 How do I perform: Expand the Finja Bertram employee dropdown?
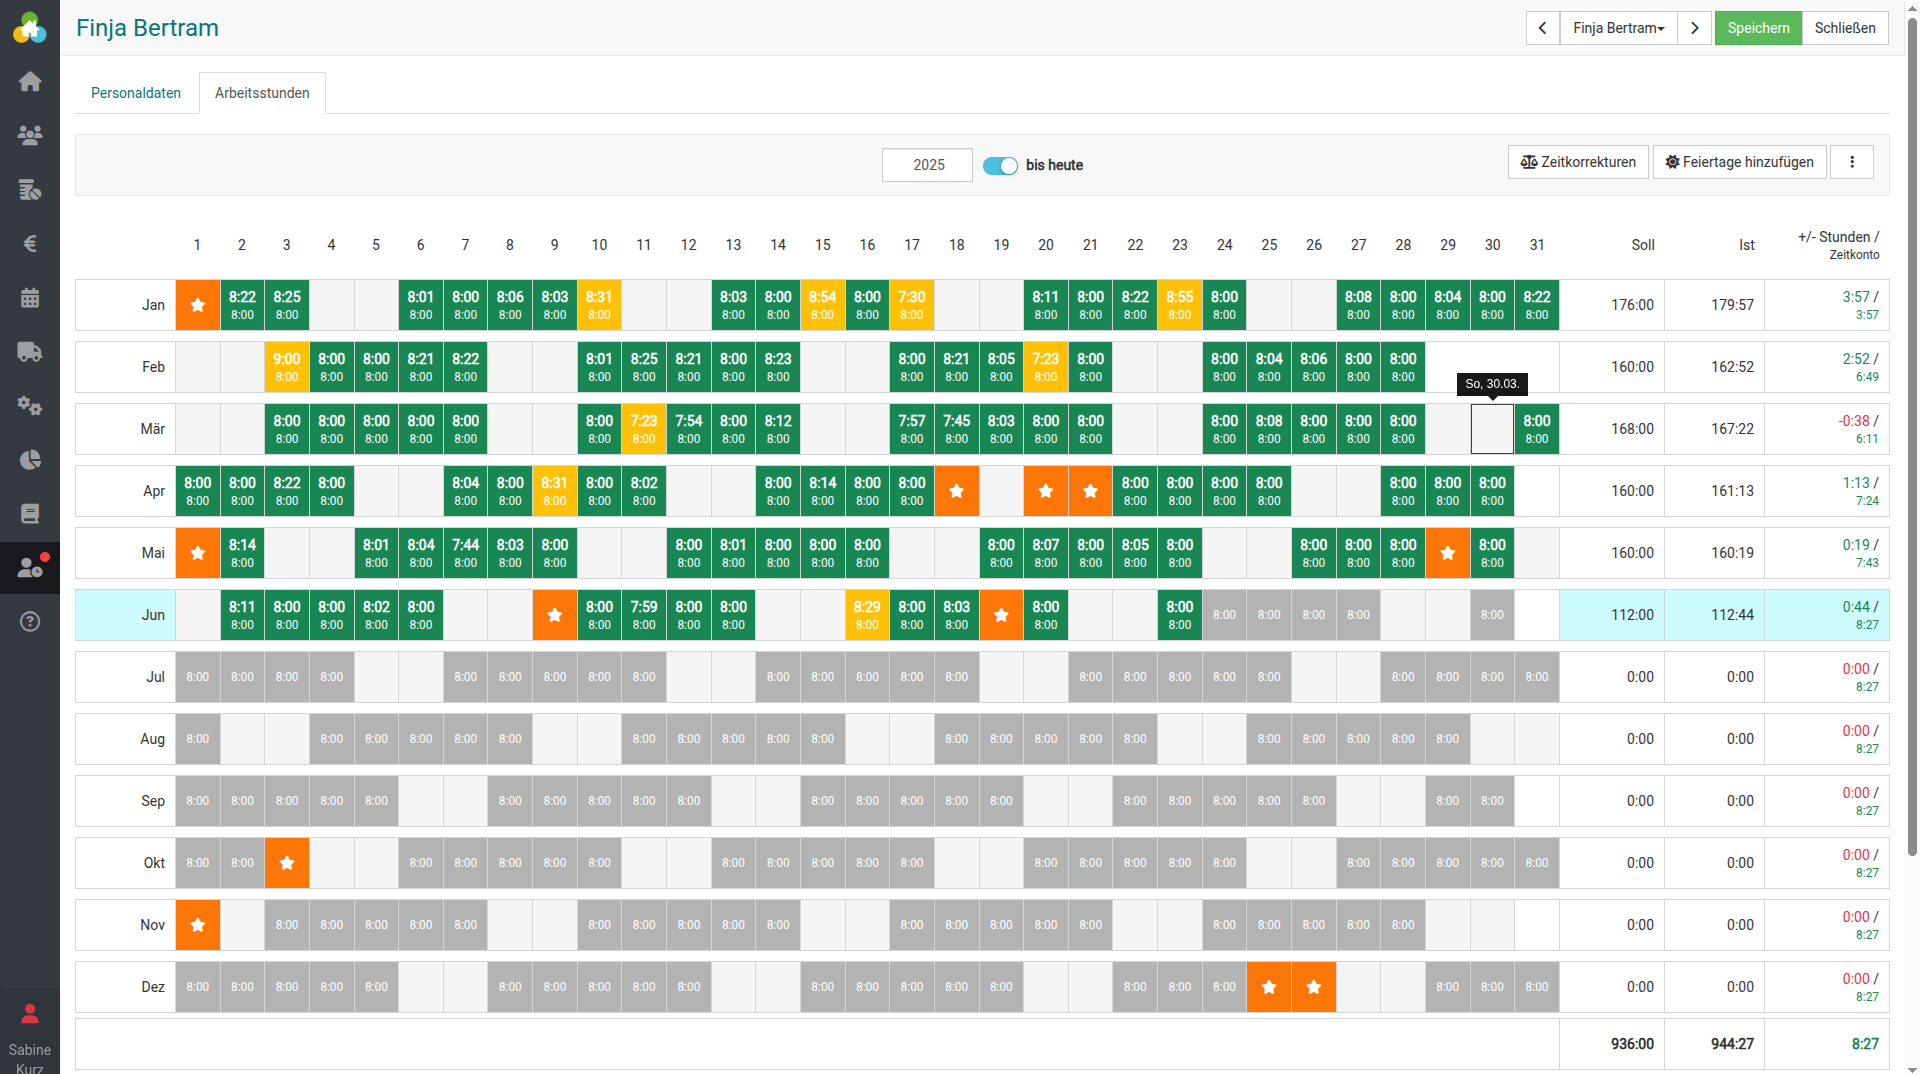point(1618,28)
